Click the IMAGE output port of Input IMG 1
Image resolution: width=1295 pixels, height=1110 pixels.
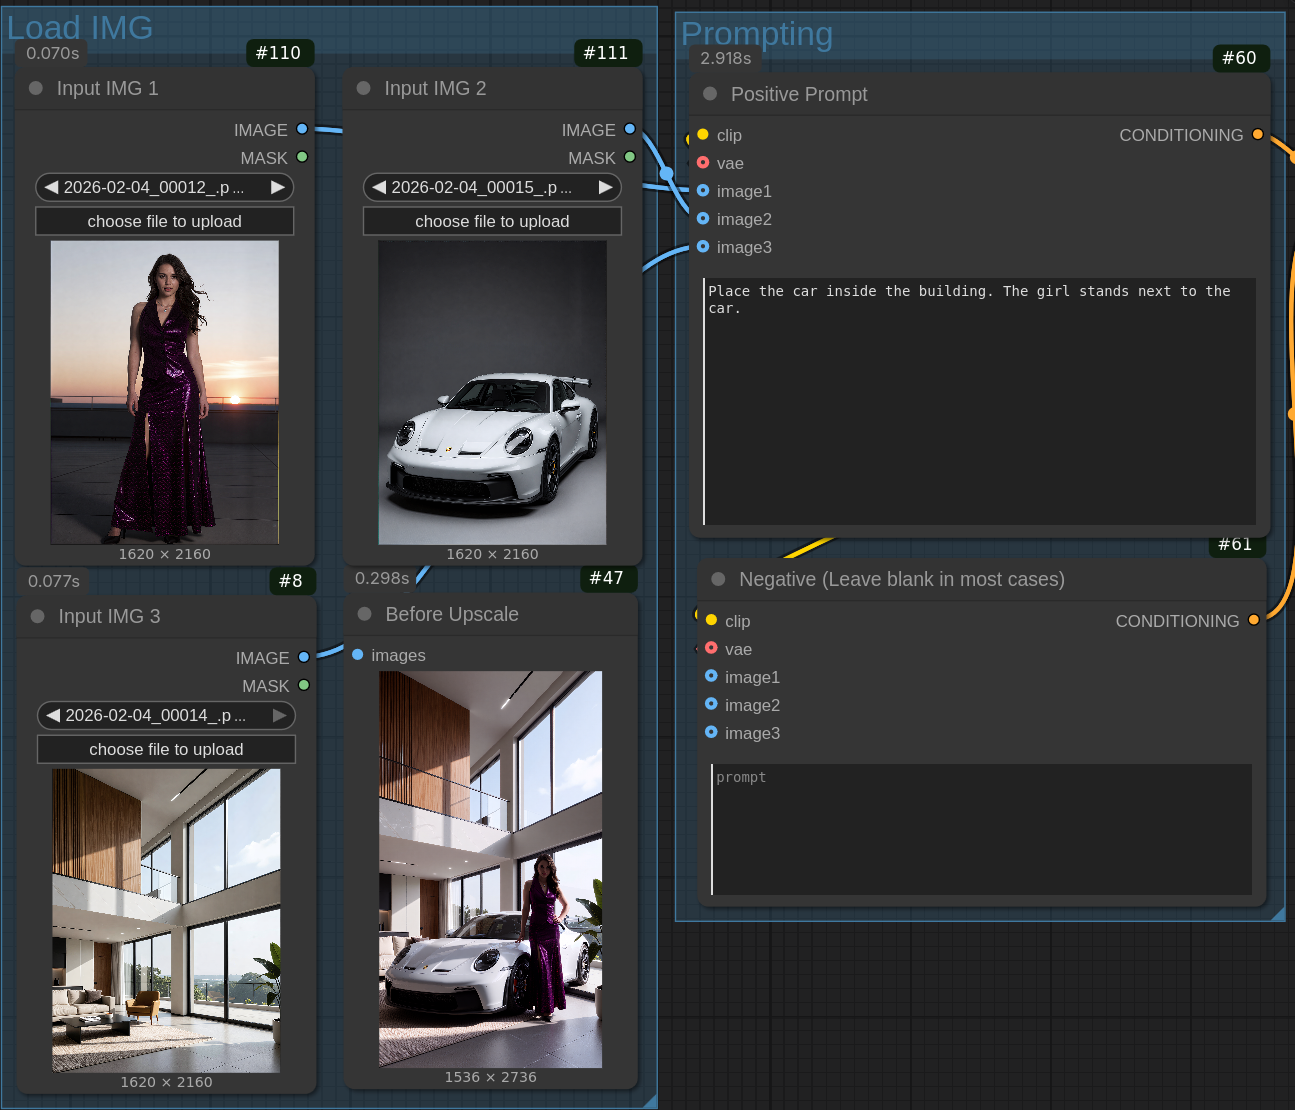[x=302, y=129]
